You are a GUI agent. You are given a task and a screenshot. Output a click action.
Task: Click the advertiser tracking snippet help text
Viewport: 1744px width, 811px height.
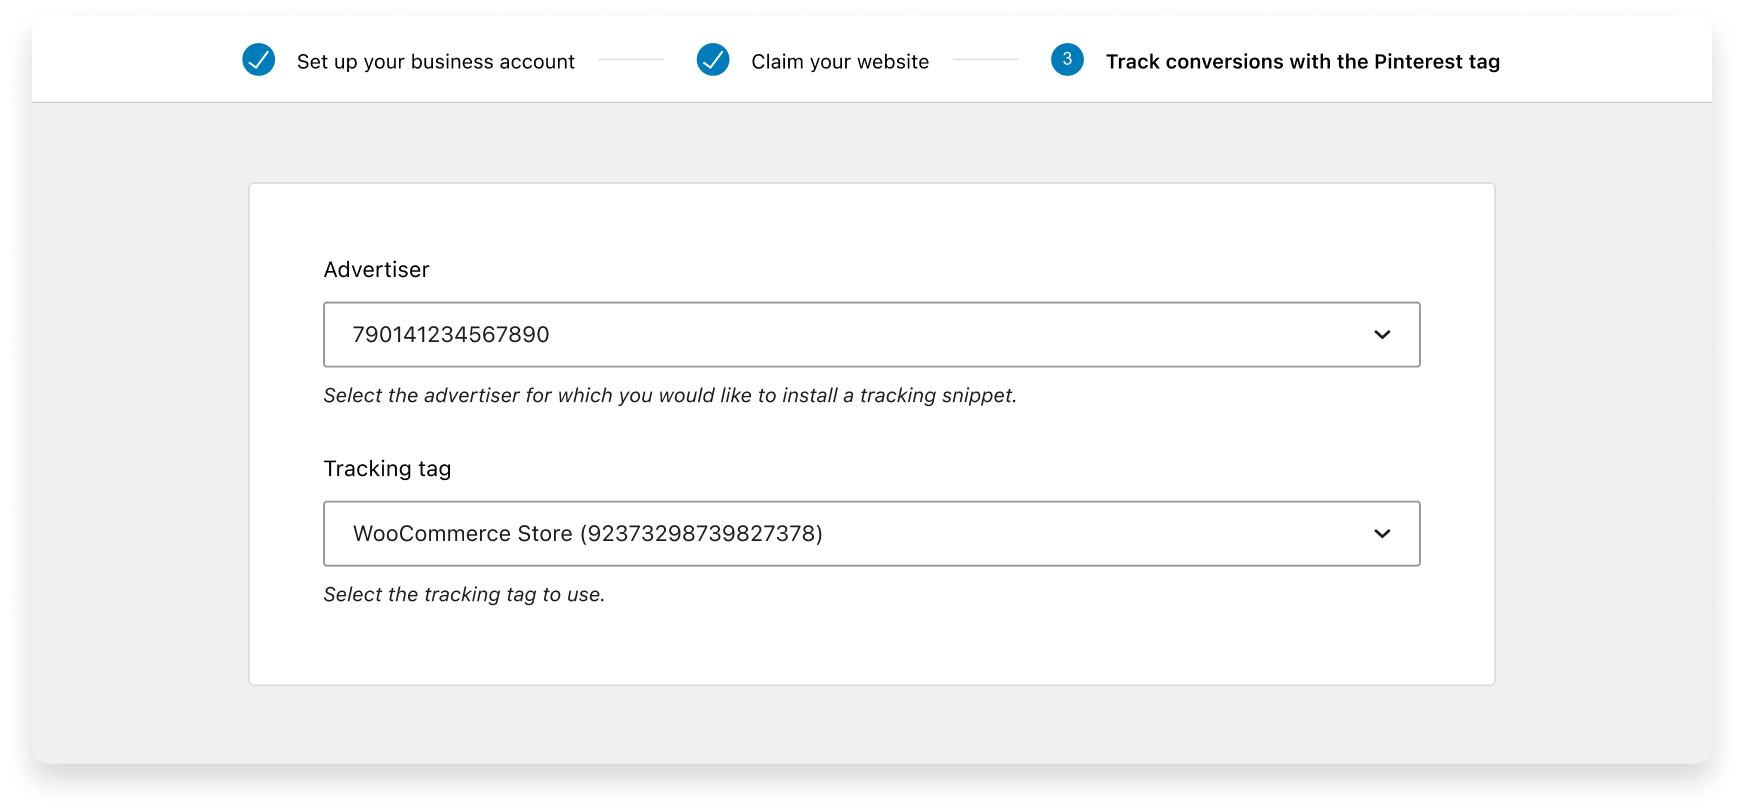click(x=670, y=396)
